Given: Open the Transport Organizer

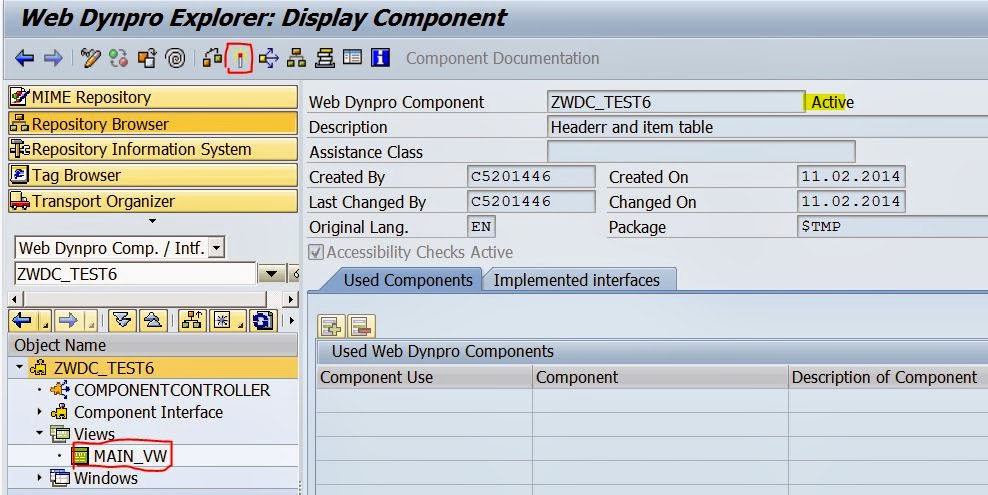Looking at the screenshot, I should click(152, 201).
